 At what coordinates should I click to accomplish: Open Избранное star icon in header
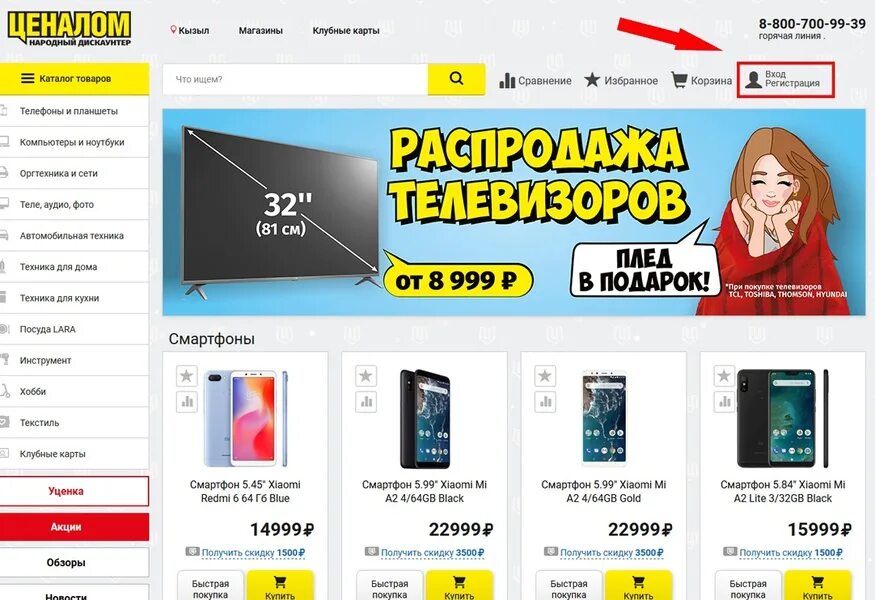point(592,80)
